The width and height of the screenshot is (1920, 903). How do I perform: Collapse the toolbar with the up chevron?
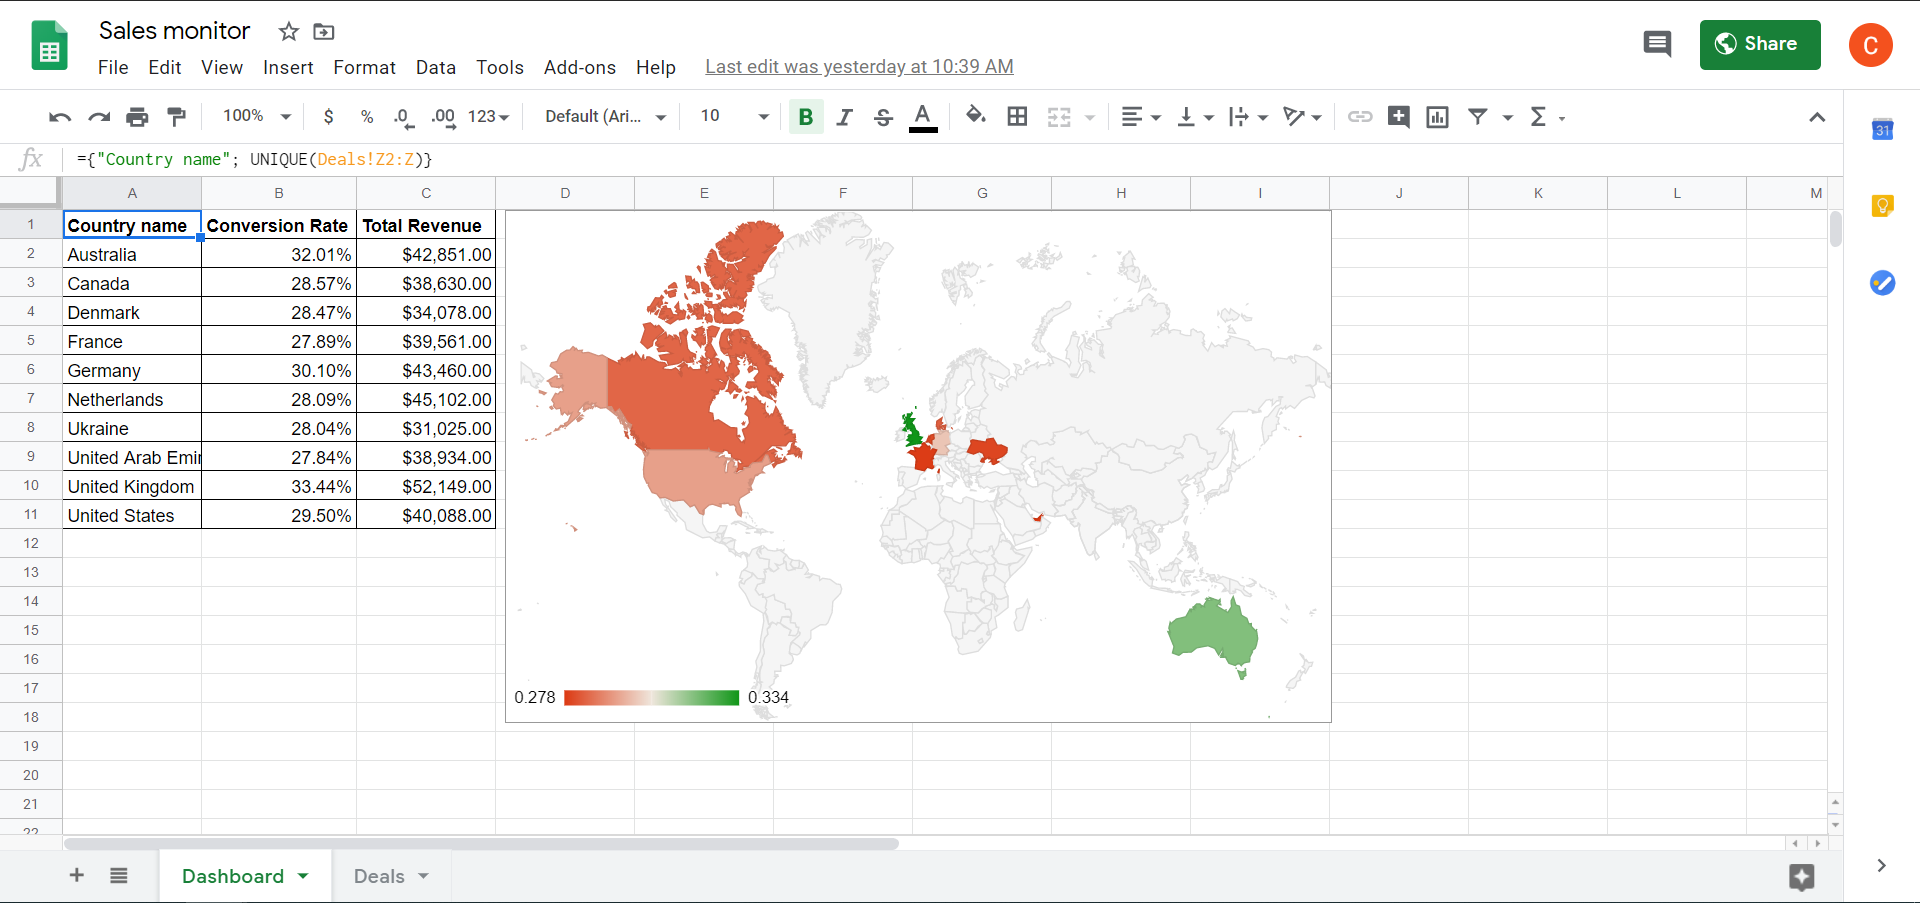point(1817,117)
